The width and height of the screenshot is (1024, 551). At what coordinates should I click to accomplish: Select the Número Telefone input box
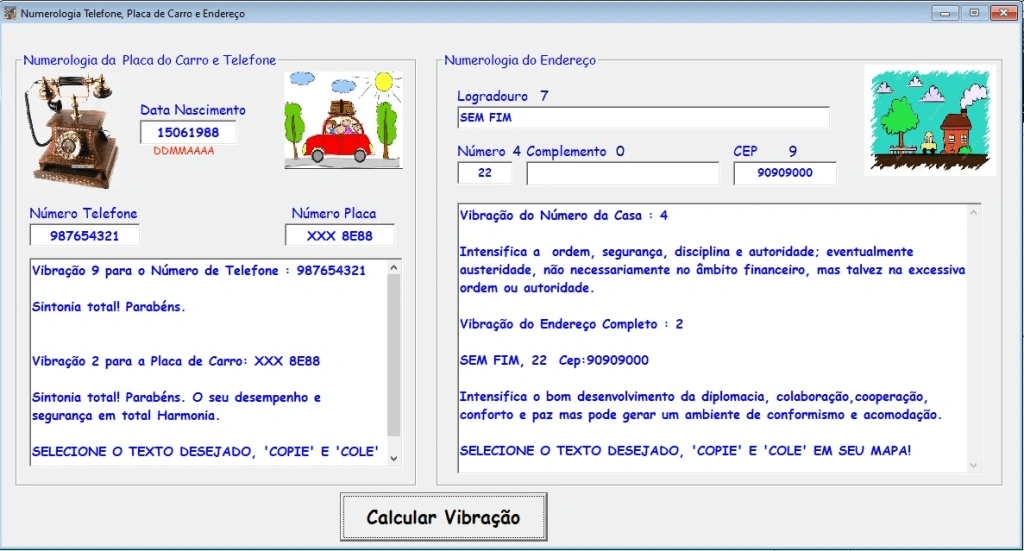click(x=84, y=235)
